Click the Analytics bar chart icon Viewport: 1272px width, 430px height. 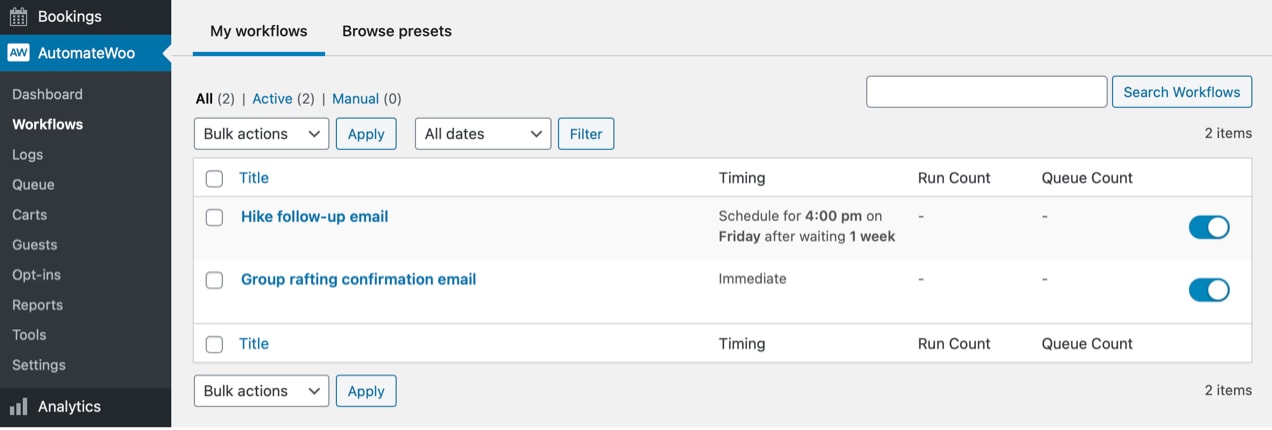click(18, 407)
